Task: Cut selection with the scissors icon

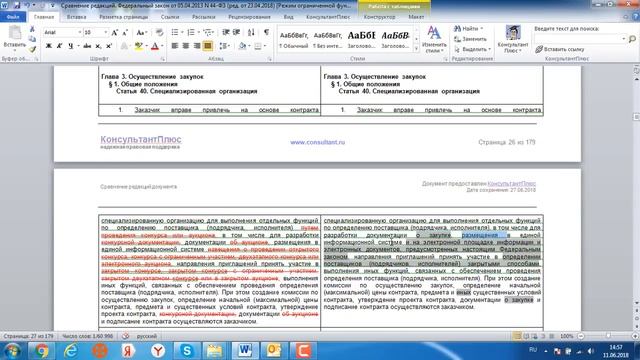Action: tap(32, 29)
